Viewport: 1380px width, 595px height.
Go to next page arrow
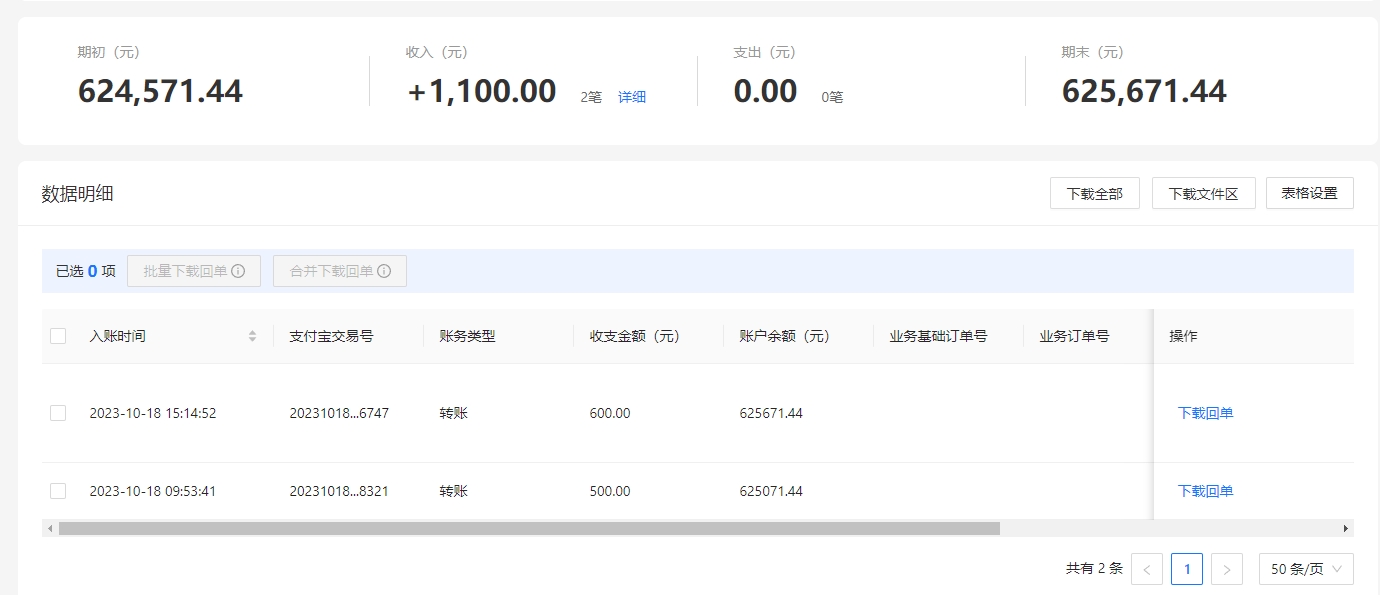click(x=1227, y=569)
